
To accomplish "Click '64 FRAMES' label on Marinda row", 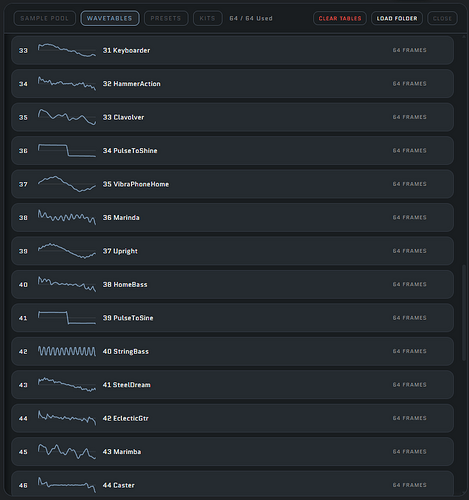I will [409, 217].
